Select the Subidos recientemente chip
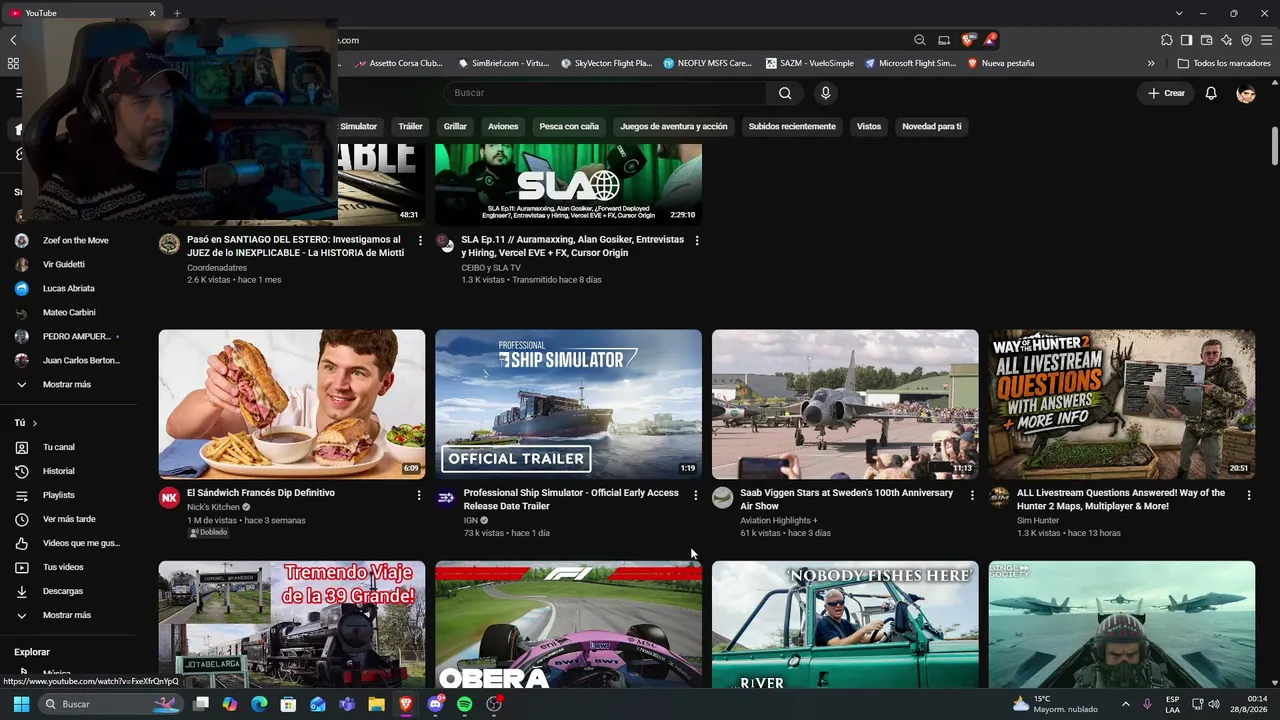 coord(792,126)
